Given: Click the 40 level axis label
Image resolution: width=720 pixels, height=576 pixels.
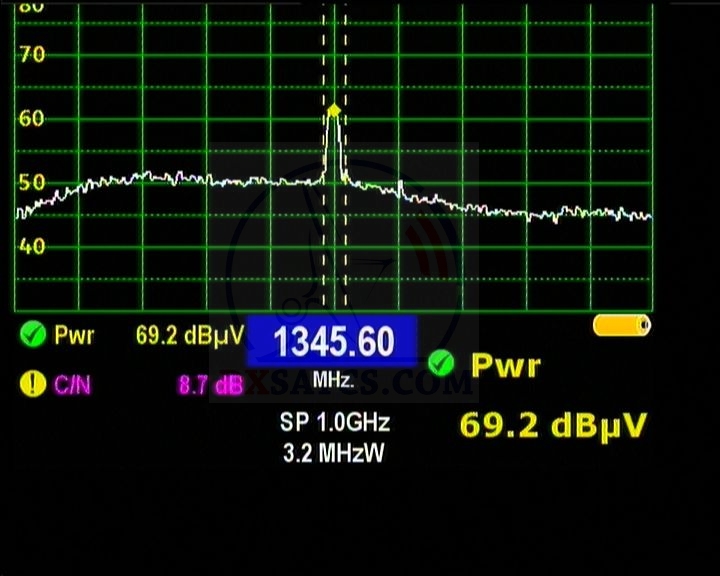Looking at the screenshot, I should 32,246.
